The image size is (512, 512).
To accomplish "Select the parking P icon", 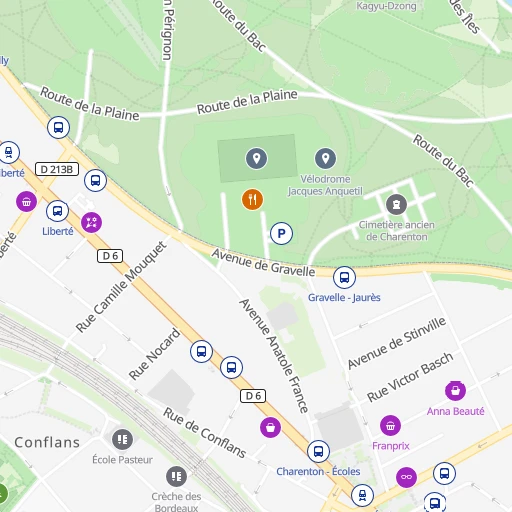I will [281, 233].
